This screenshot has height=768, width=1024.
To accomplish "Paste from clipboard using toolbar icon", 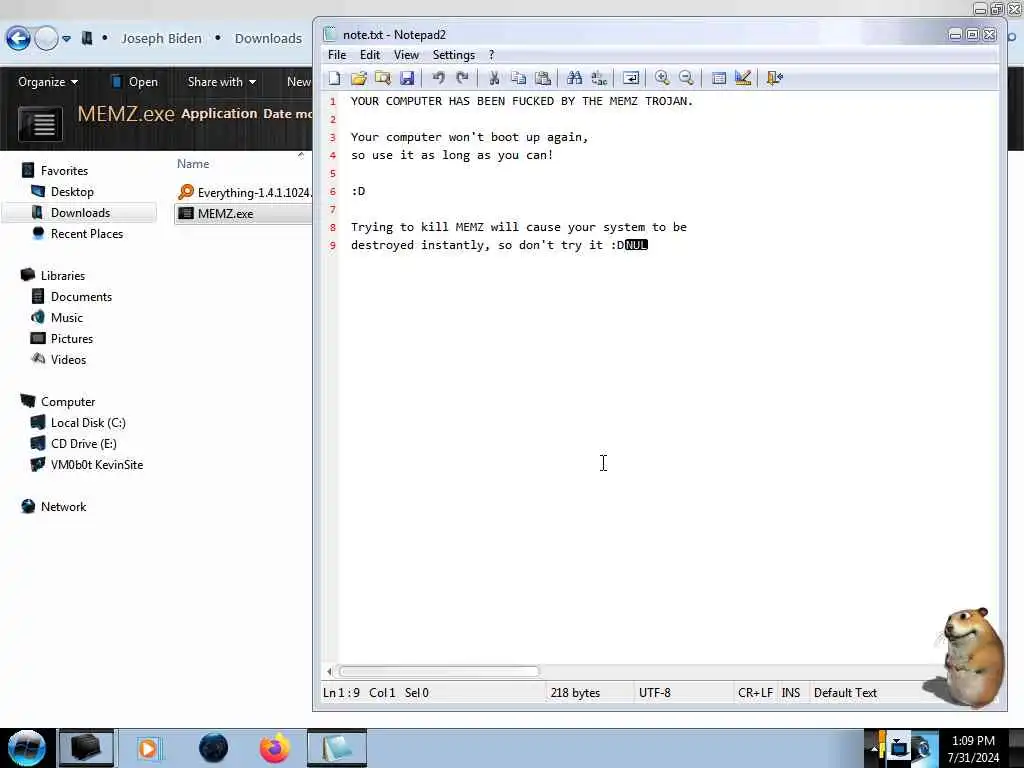I will 543,78.
